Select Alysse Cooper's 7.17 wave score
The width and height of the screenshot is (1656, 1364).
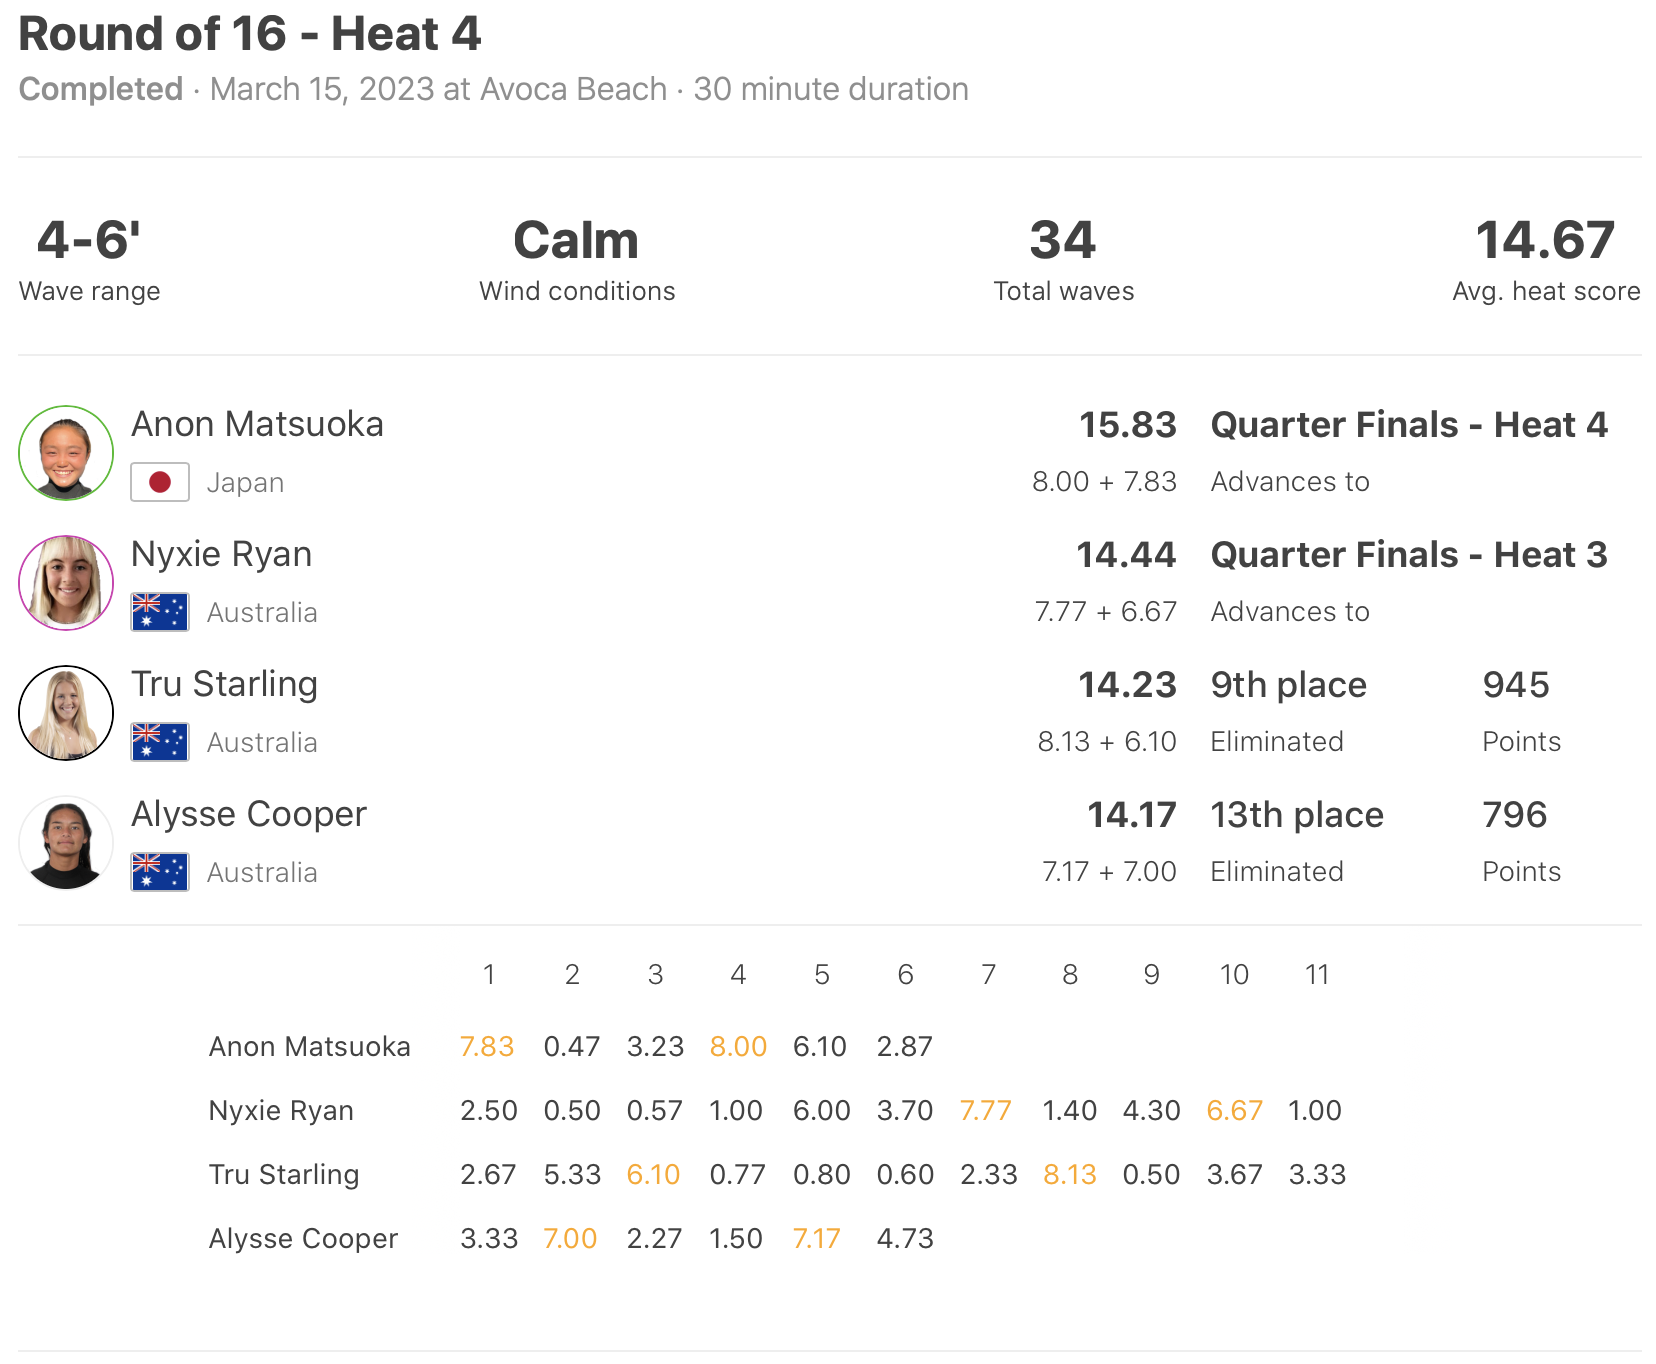(817, 1238)
